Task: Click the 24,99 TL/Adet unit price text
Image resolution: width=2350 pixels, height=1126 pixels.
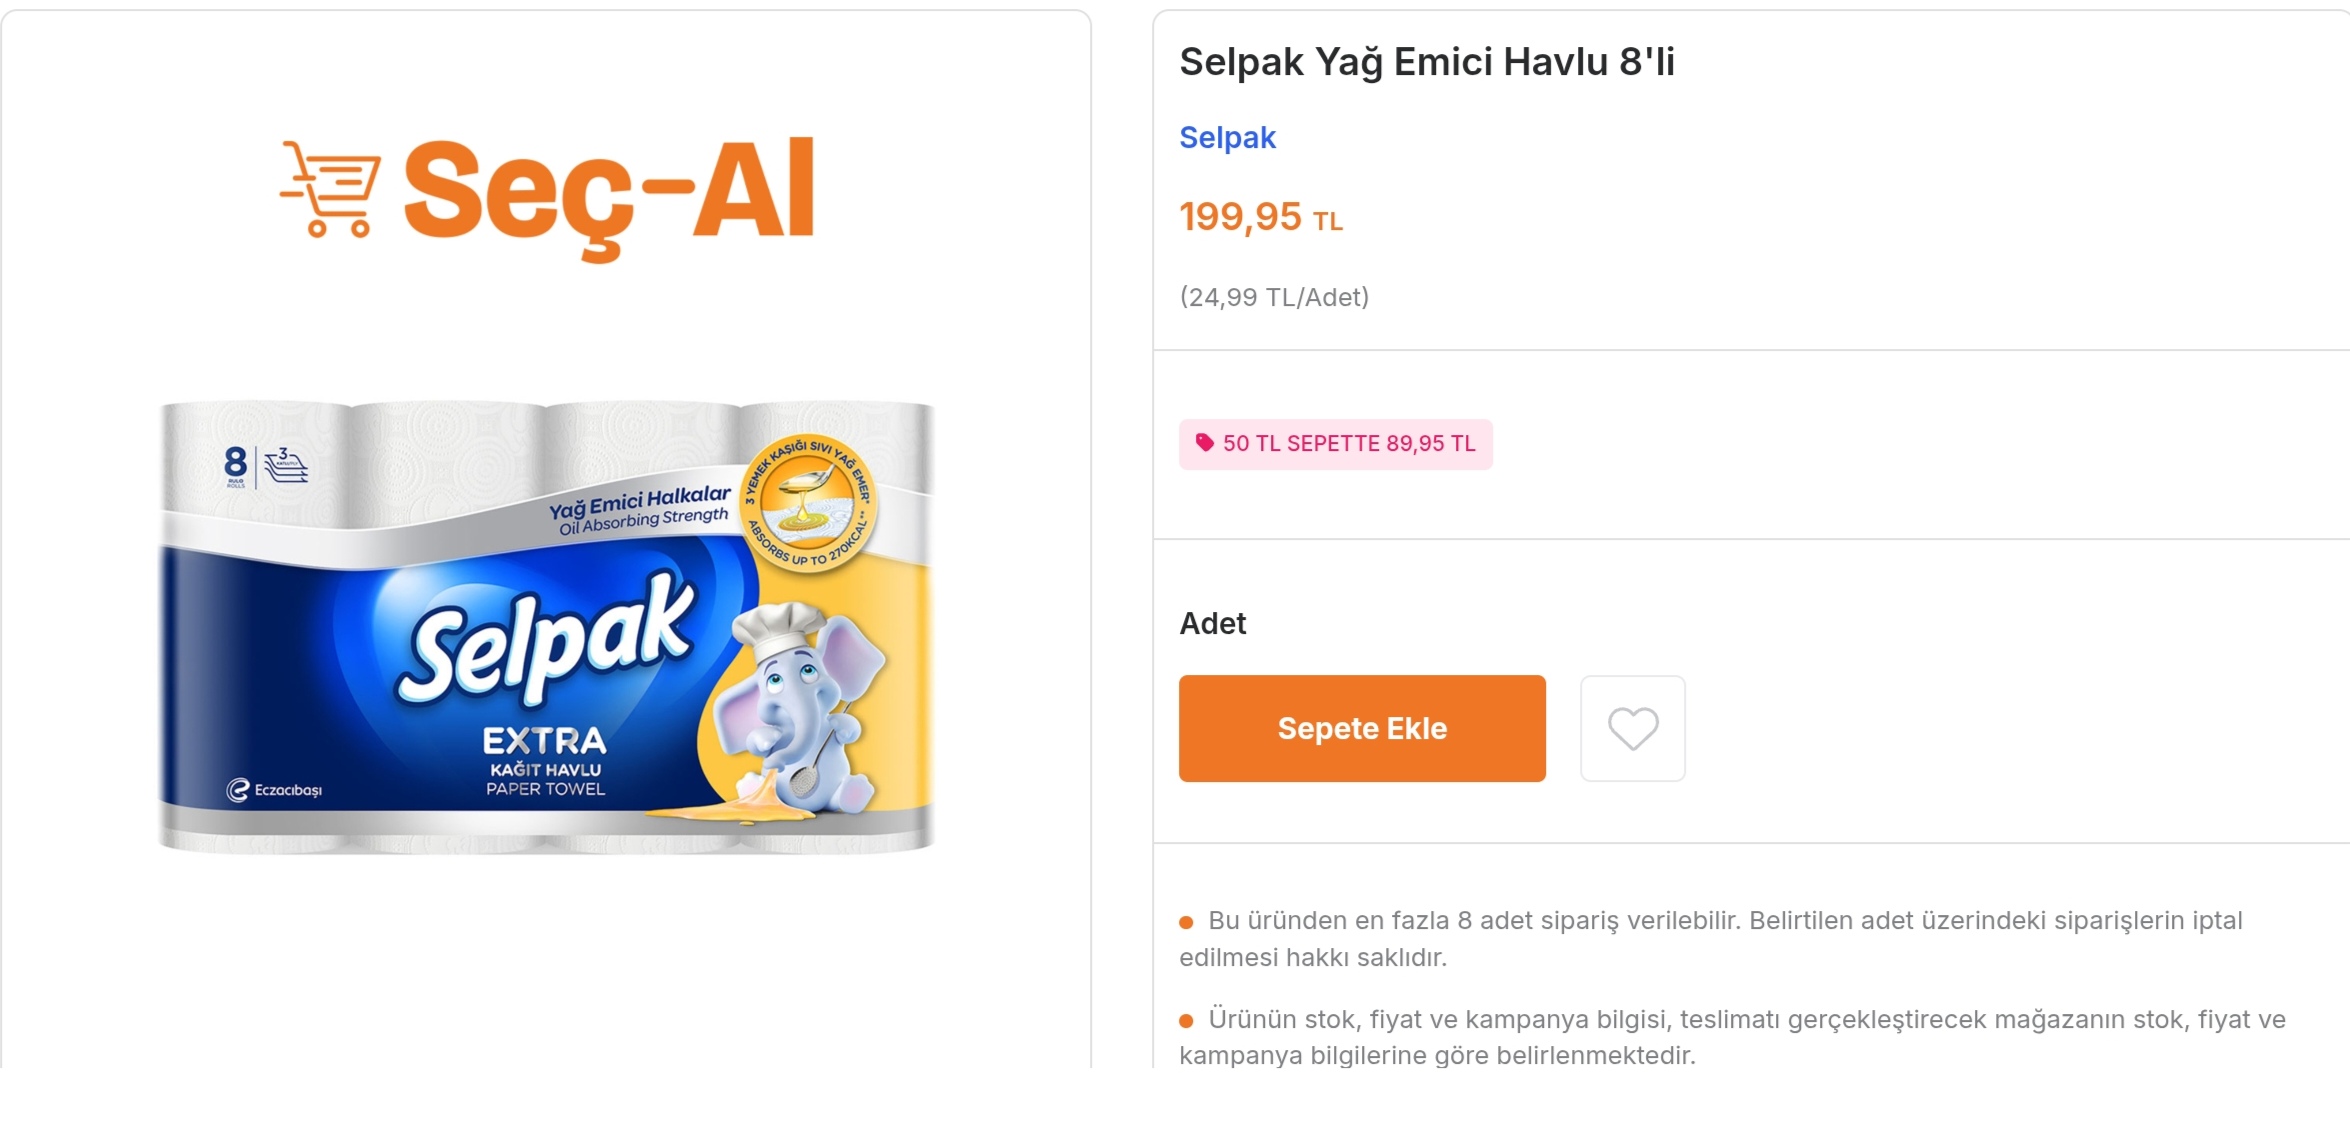Action: tap(1274, 297)
